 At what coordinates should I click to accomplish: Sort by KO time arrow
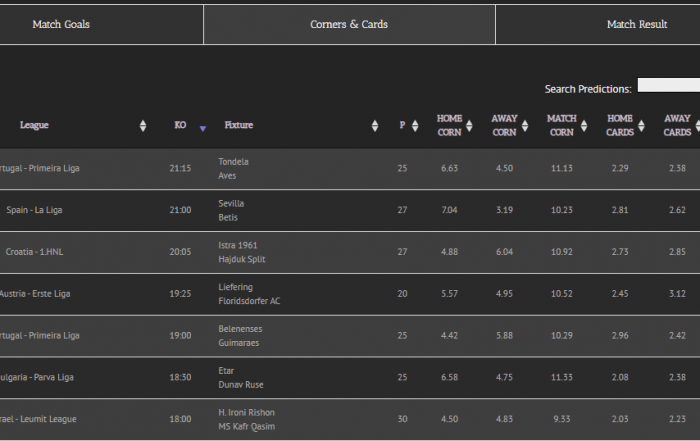click(203, 129)
